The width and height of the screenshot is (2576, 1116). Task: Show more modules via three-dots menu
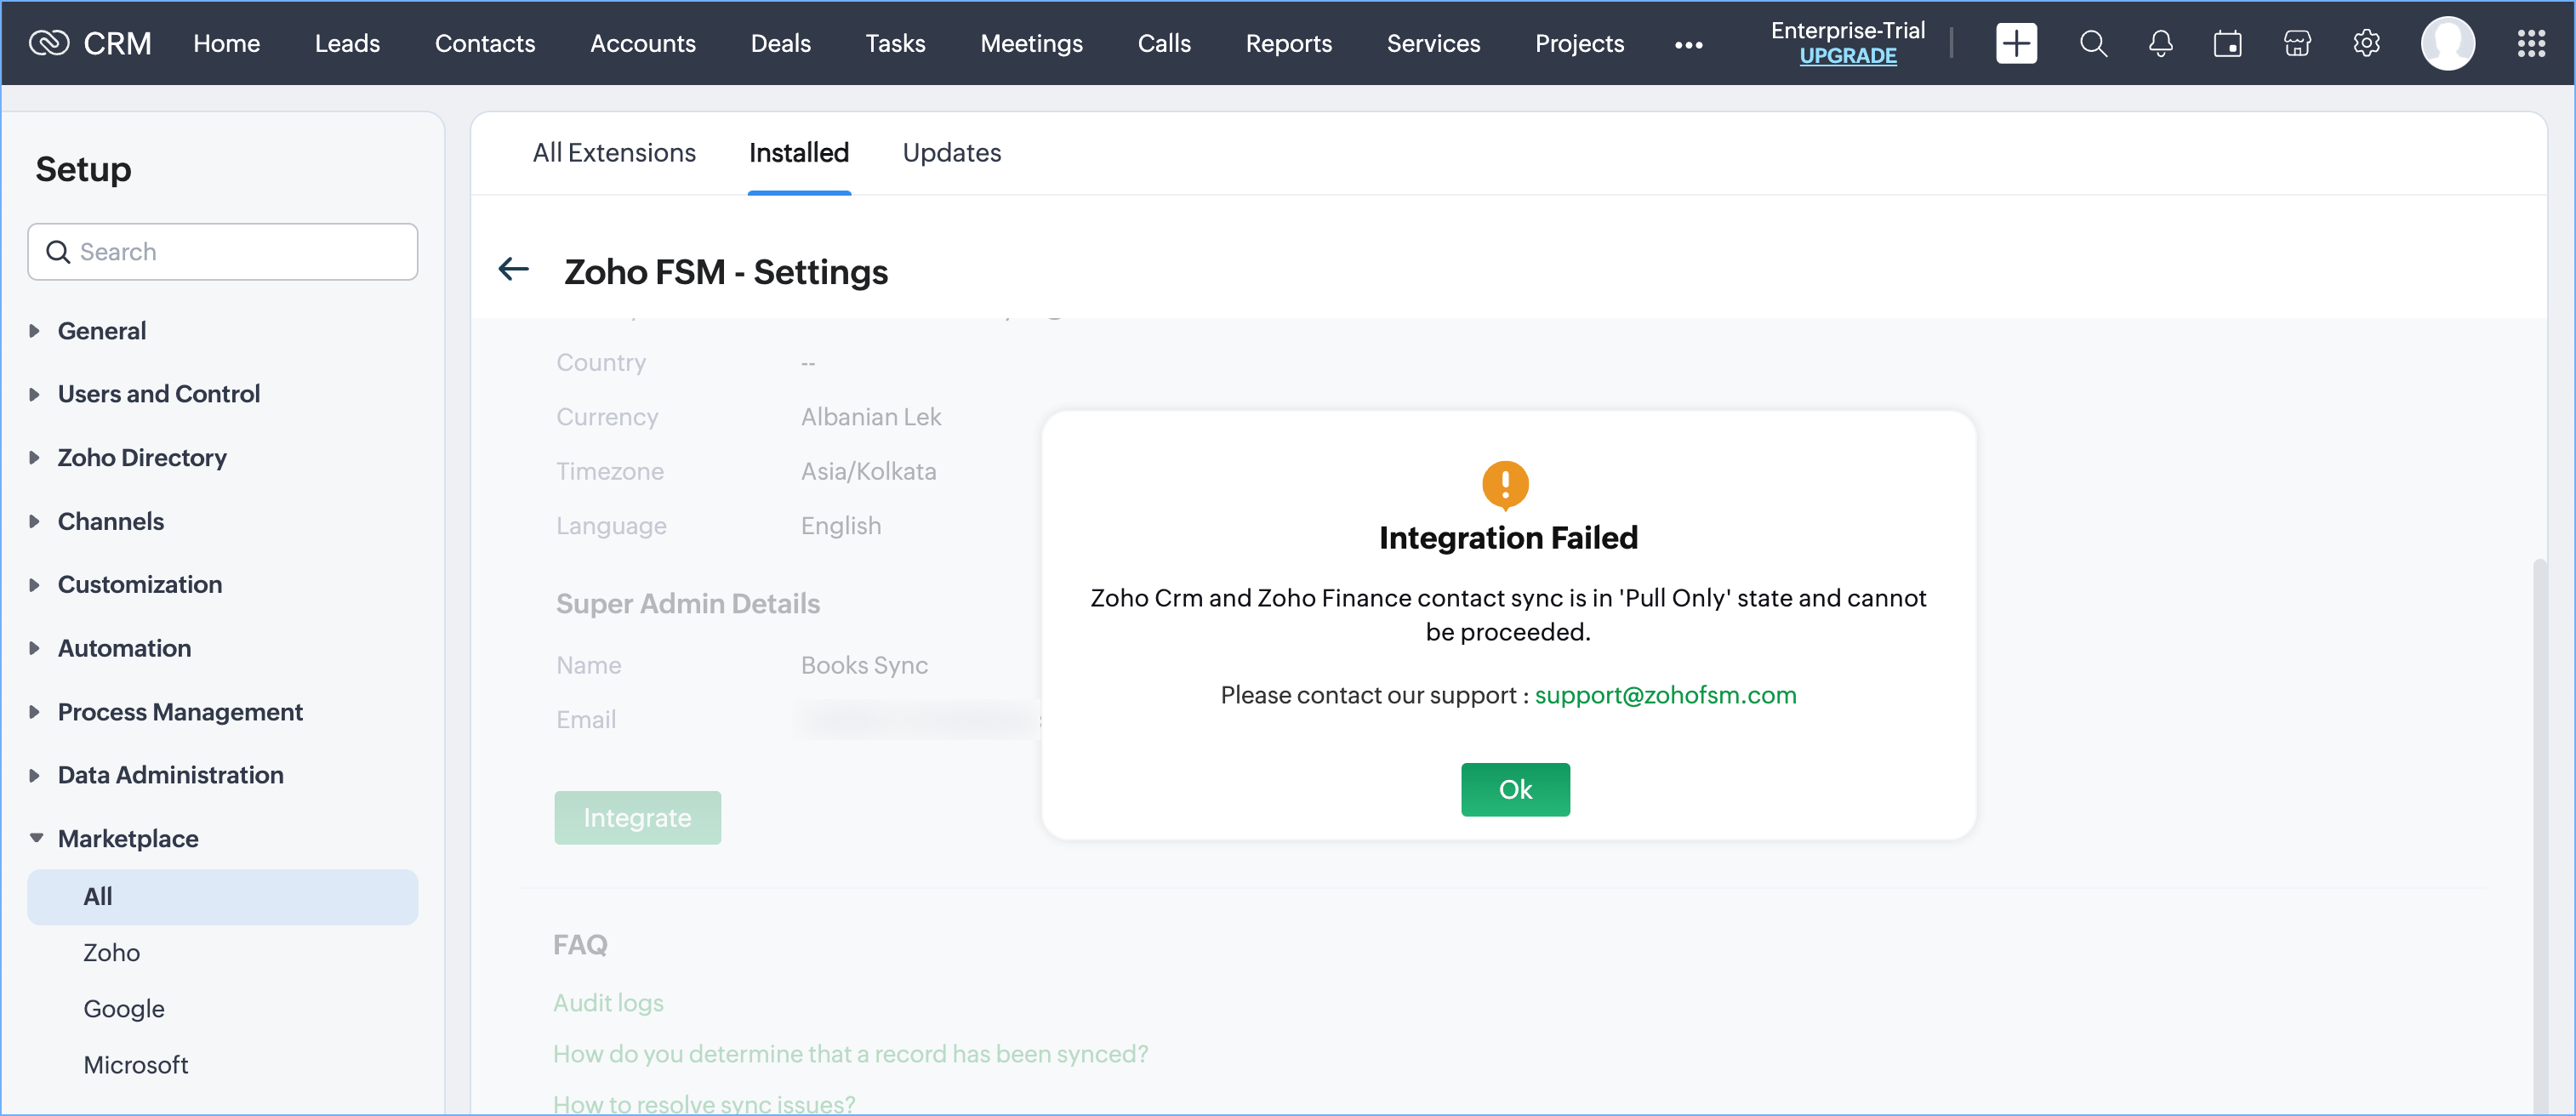tap(1688, 45)
